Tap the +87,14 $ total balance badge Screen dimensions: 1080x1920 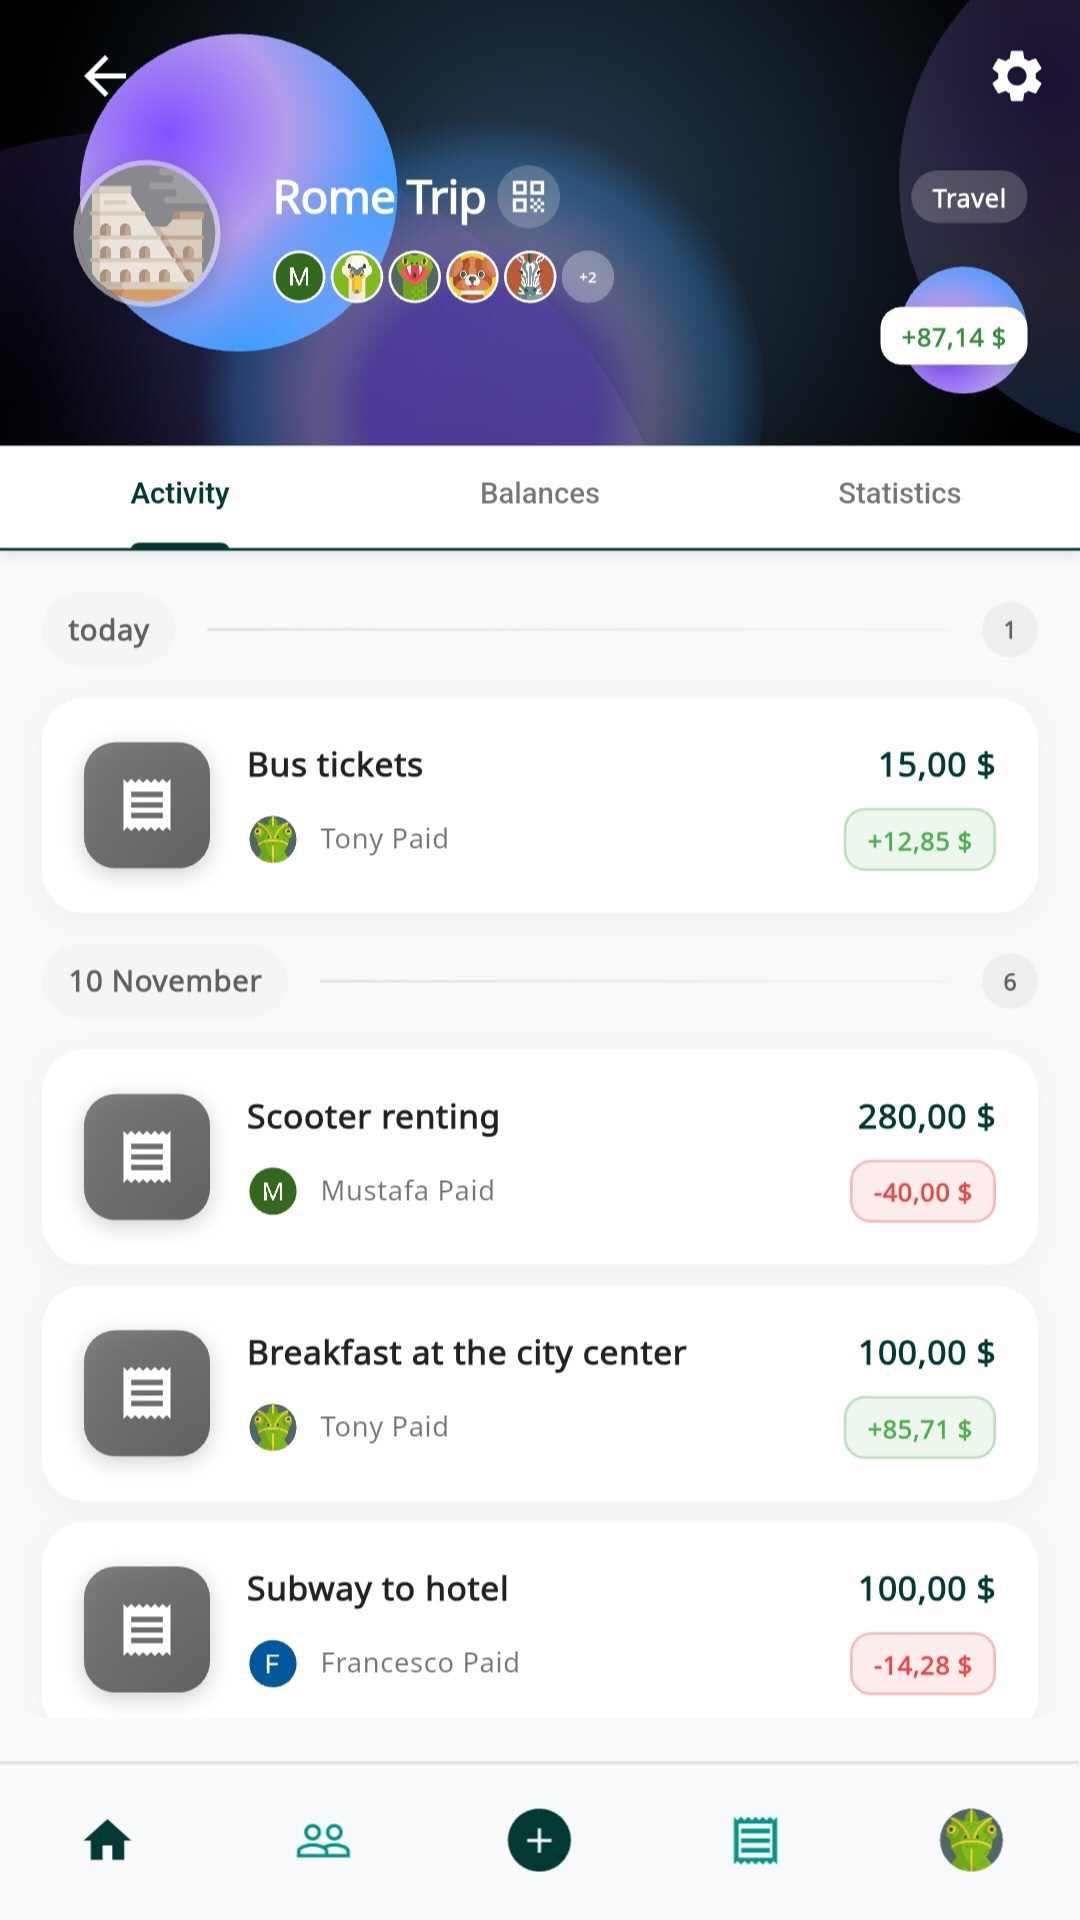point(953,337)
